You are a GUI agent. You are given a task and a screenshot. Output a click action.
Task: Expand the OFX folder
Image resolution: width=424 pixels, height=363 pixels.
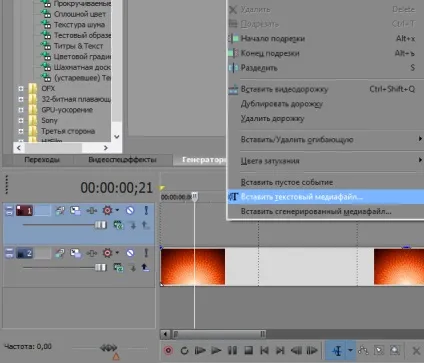click(21, 89)
